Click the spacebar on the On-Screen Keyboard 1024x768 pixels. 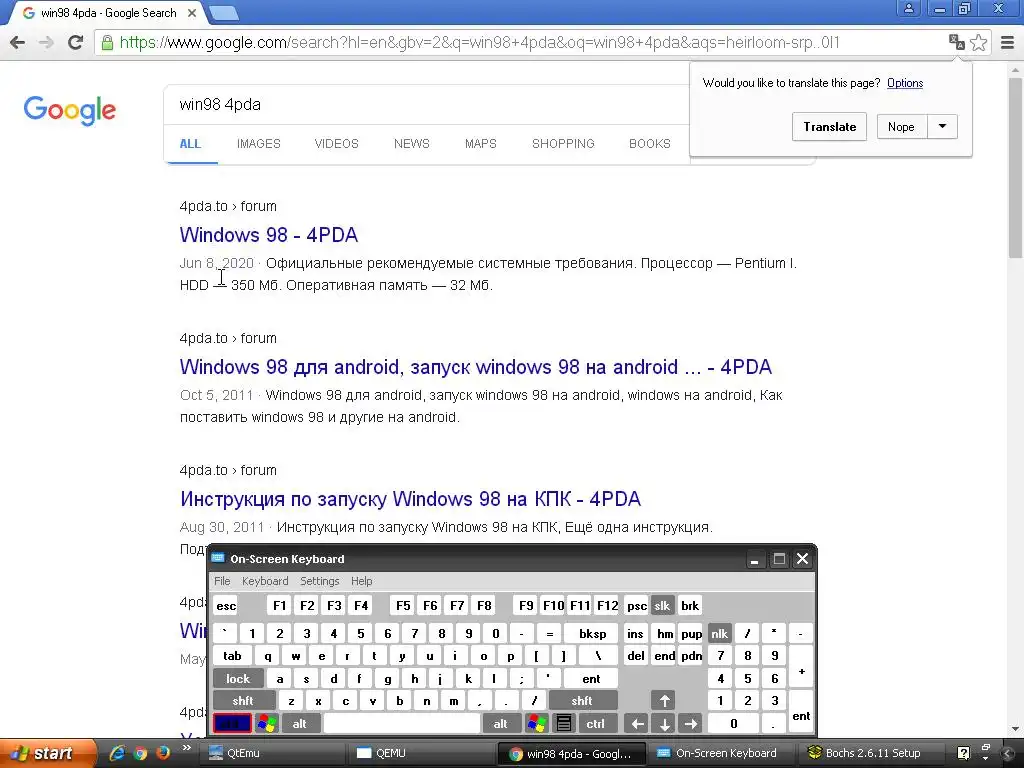(402, 724)
